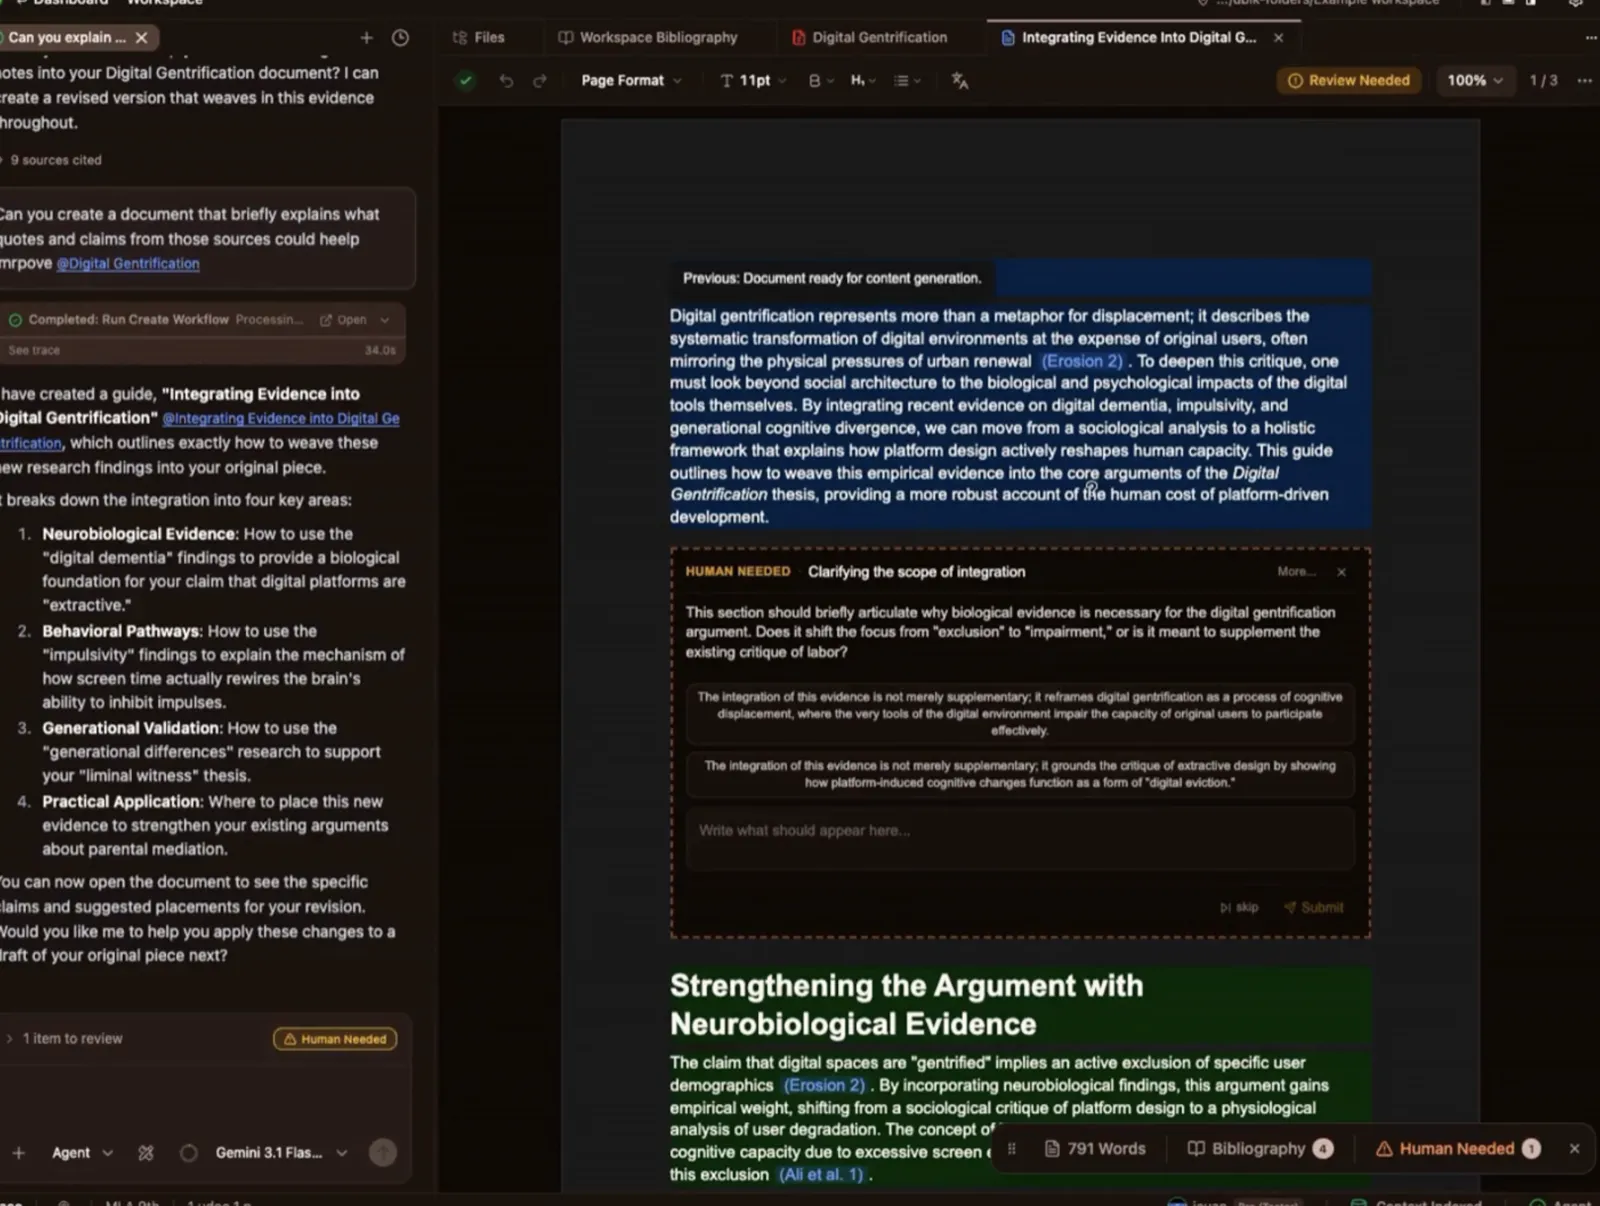Viewport: 1600px width, 1206px height.
Task: Close the 'Can you explain' chat tab
Action: (141, 38)
